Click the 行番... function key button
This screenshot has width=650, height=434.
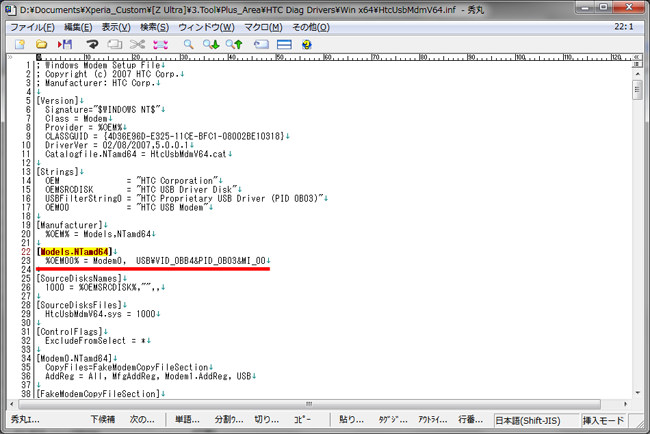click(470, 419)
